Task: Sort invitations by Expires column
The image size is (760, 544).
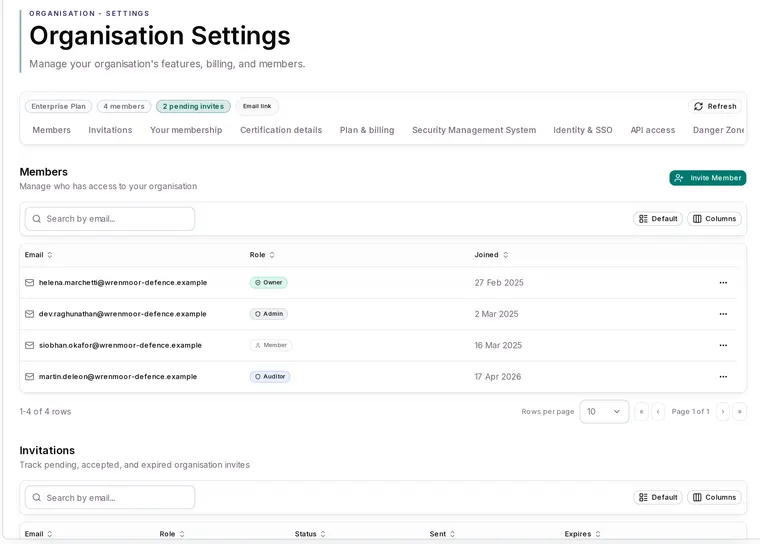Action: (582, 534)
